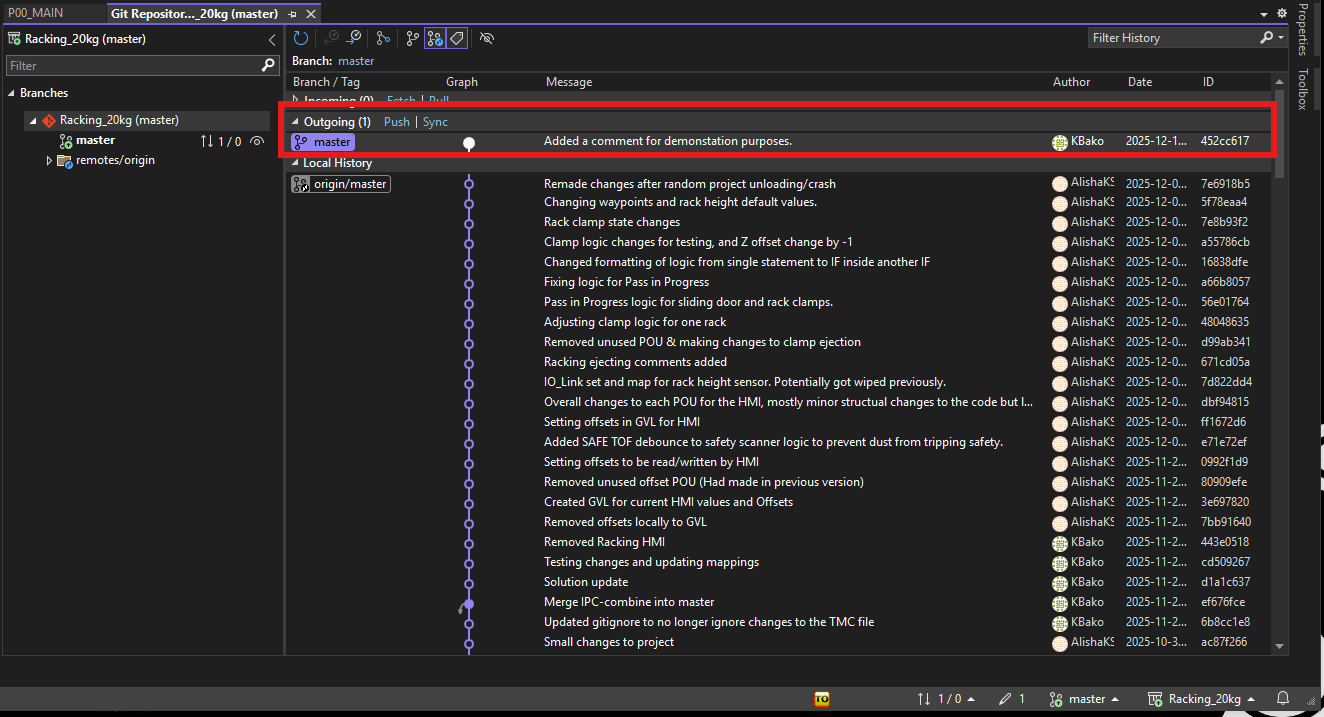Click commit ID ac87f266
Image resolution: width=1324 pixels, height=717 pixels.
click(x=1225, y=642)
